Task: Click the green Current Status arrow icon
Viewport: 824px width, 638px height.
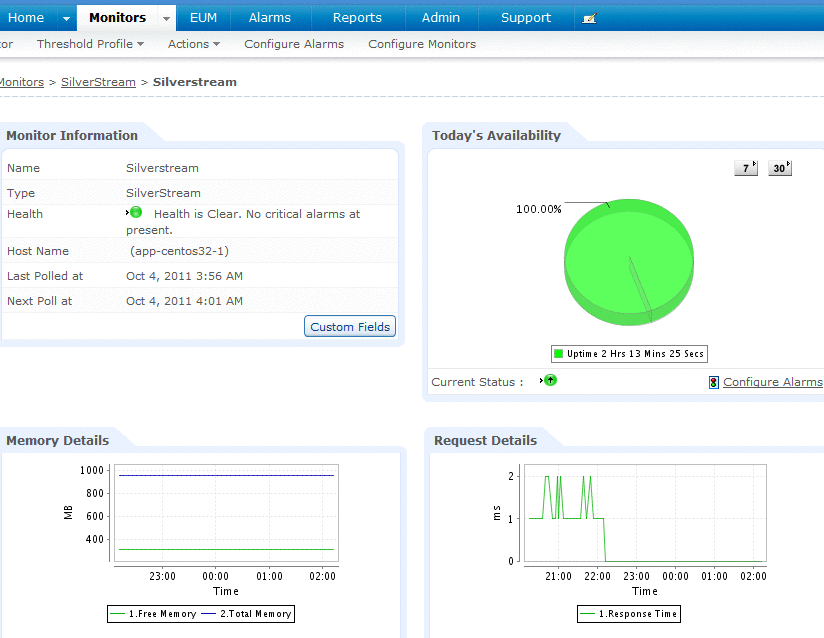Action: point(551,381)
